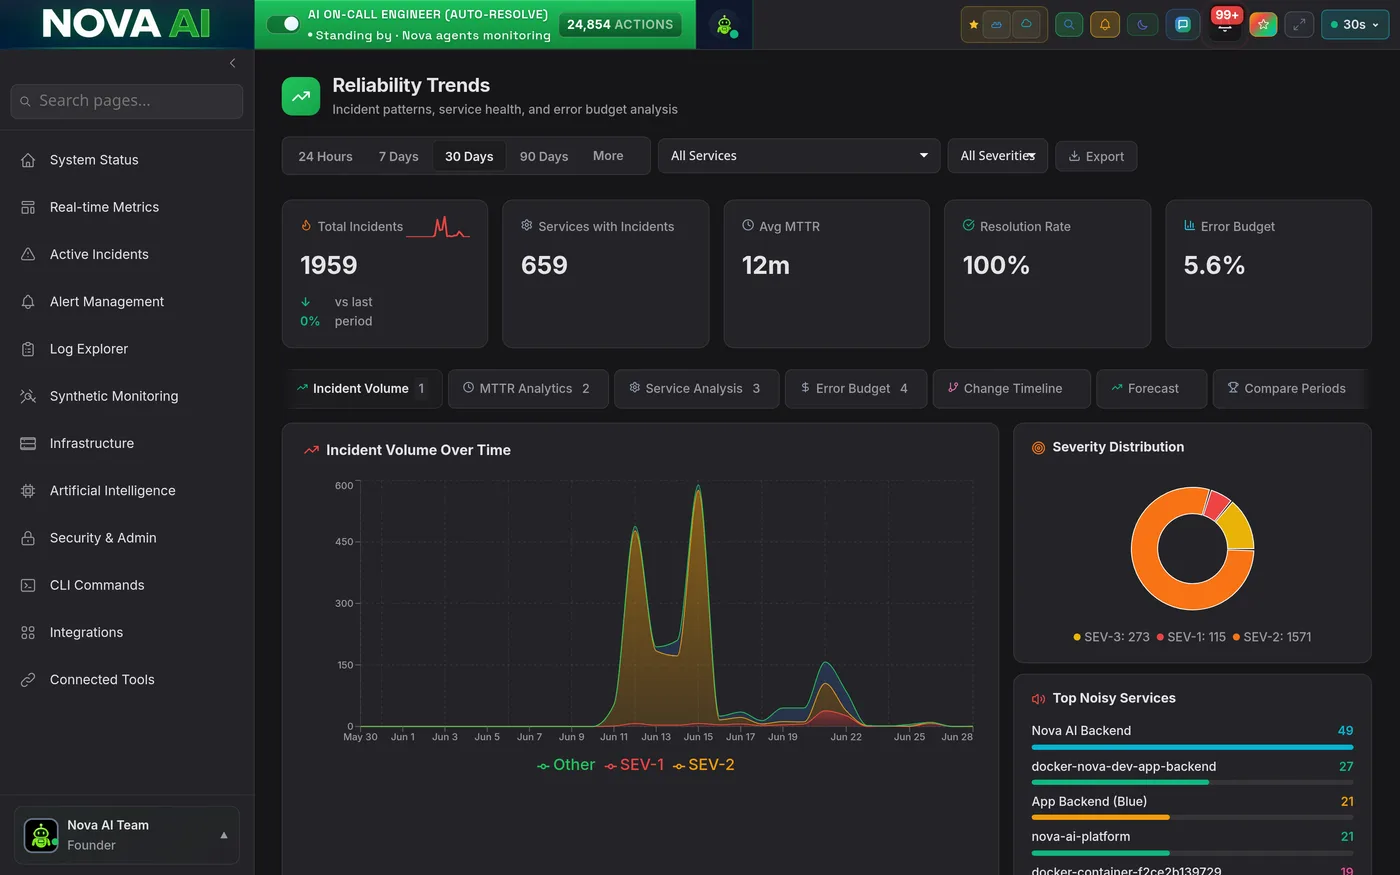Open Alert Management page

(x=127, y=301)
